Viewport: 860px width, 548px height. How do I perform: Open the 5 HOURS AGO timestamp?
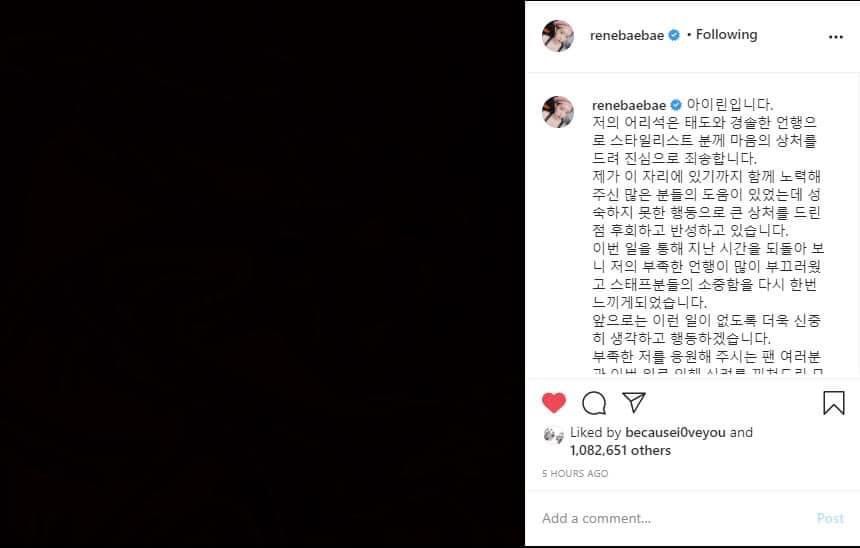click(x=575, y=473)
